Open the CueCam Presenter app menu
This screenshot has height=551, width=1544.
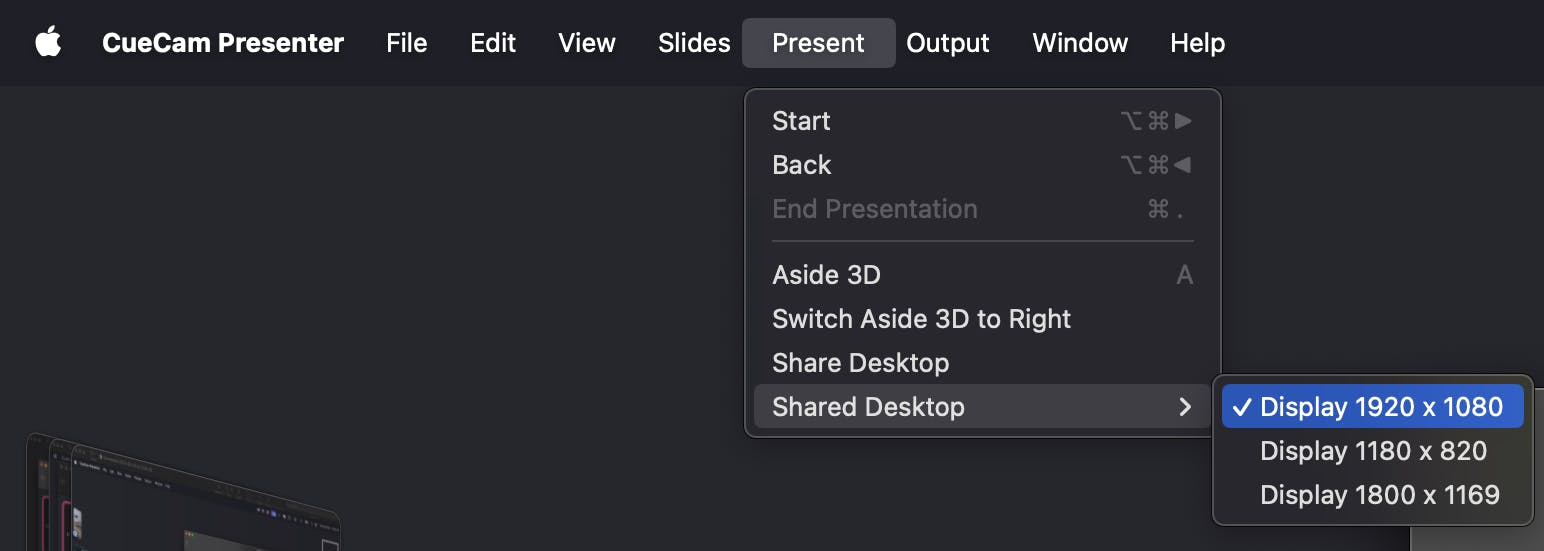223,43
